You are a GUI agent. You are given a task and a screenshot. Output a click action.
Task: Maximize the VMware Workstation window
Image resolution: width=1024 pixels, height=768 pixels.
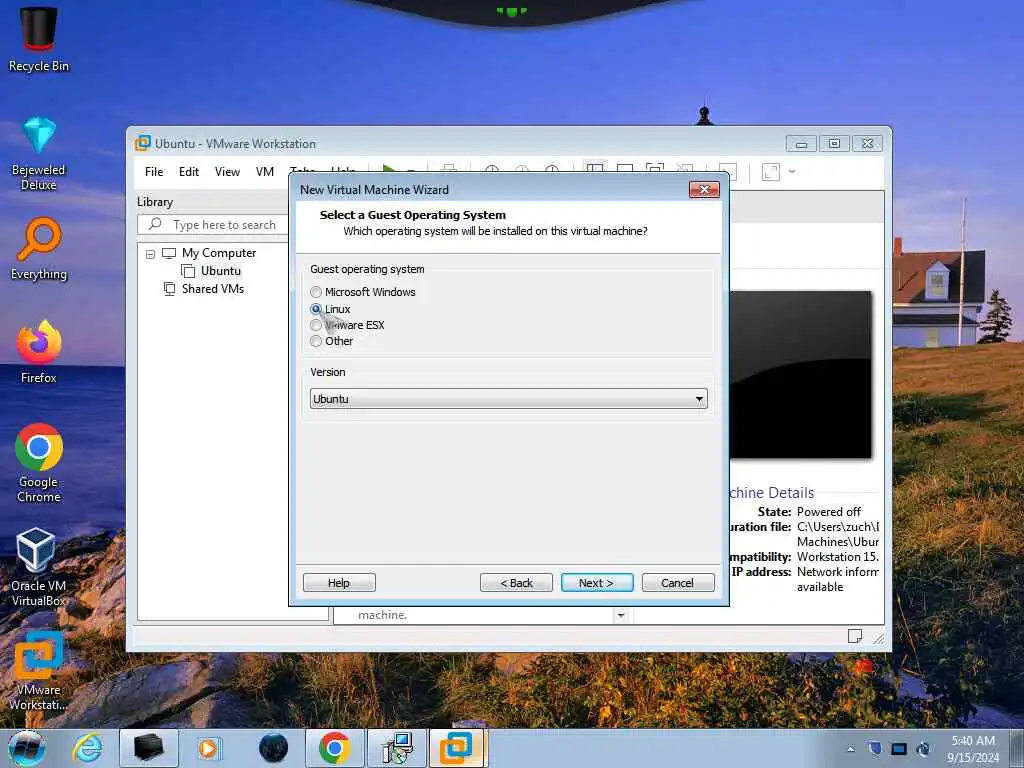point(834,143)
